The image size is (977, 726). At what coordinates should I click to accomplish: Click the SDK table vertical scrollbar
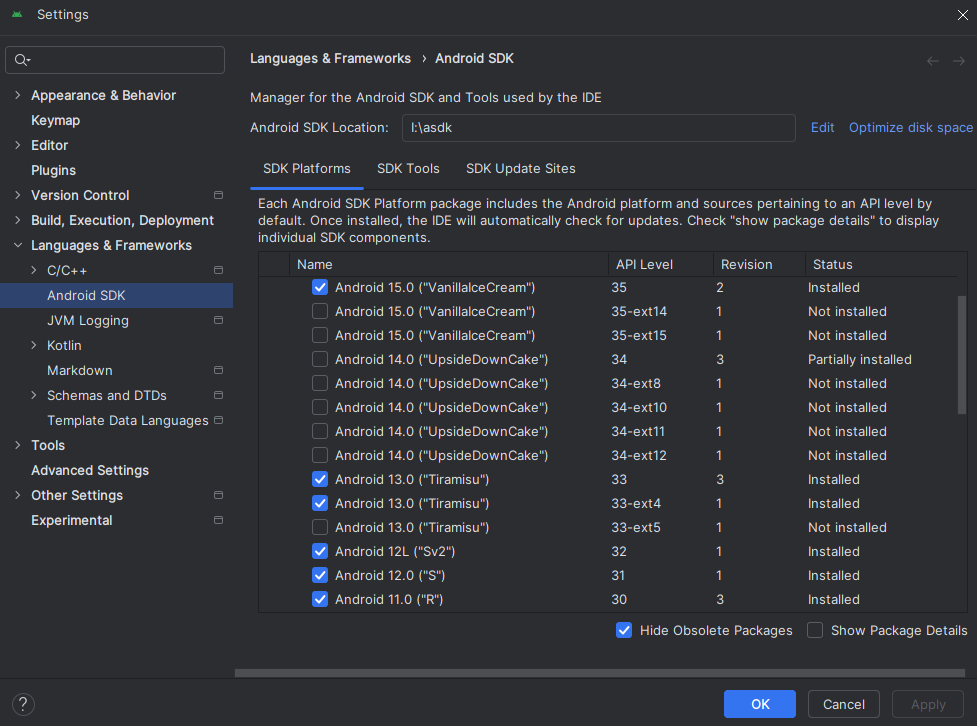(961, 355)
